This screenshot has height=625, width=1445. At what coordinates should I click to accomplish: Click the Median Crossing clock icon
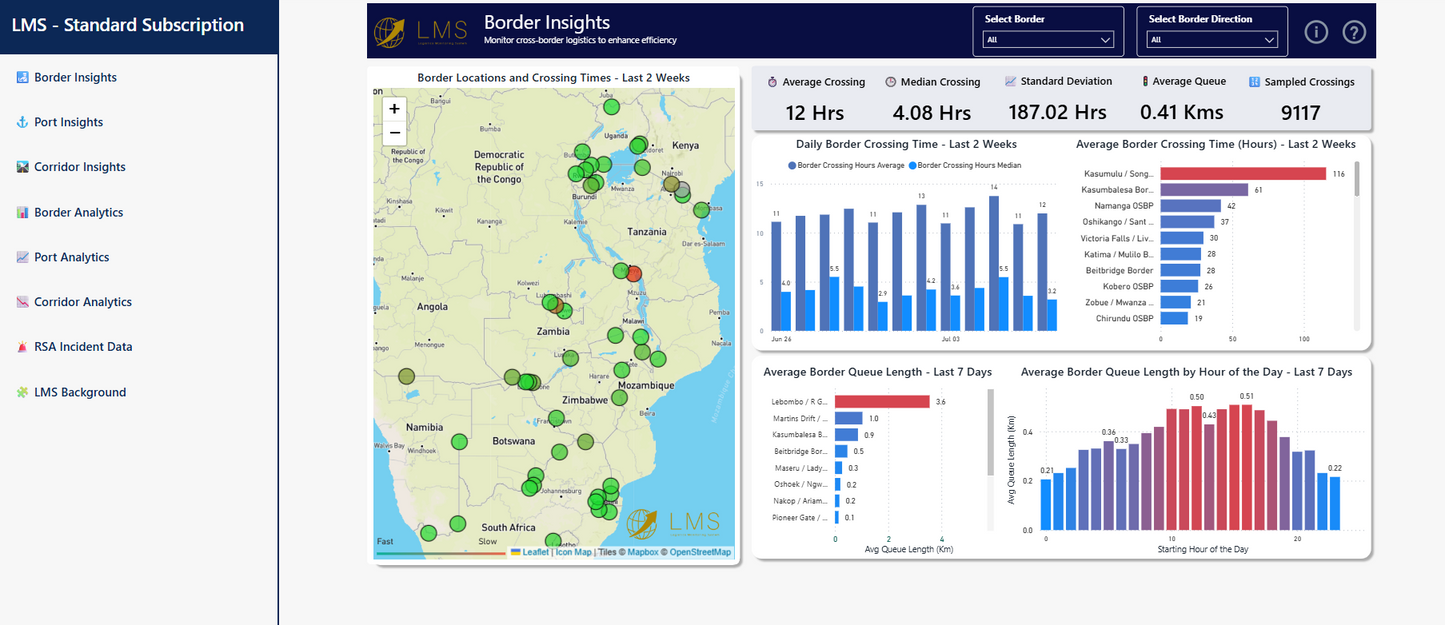pyautogui.click(x=890, y=82)
